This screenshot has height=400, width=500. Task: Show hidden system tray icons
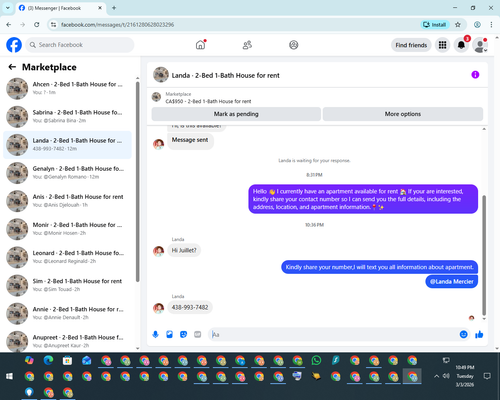[x=436, y=376]
